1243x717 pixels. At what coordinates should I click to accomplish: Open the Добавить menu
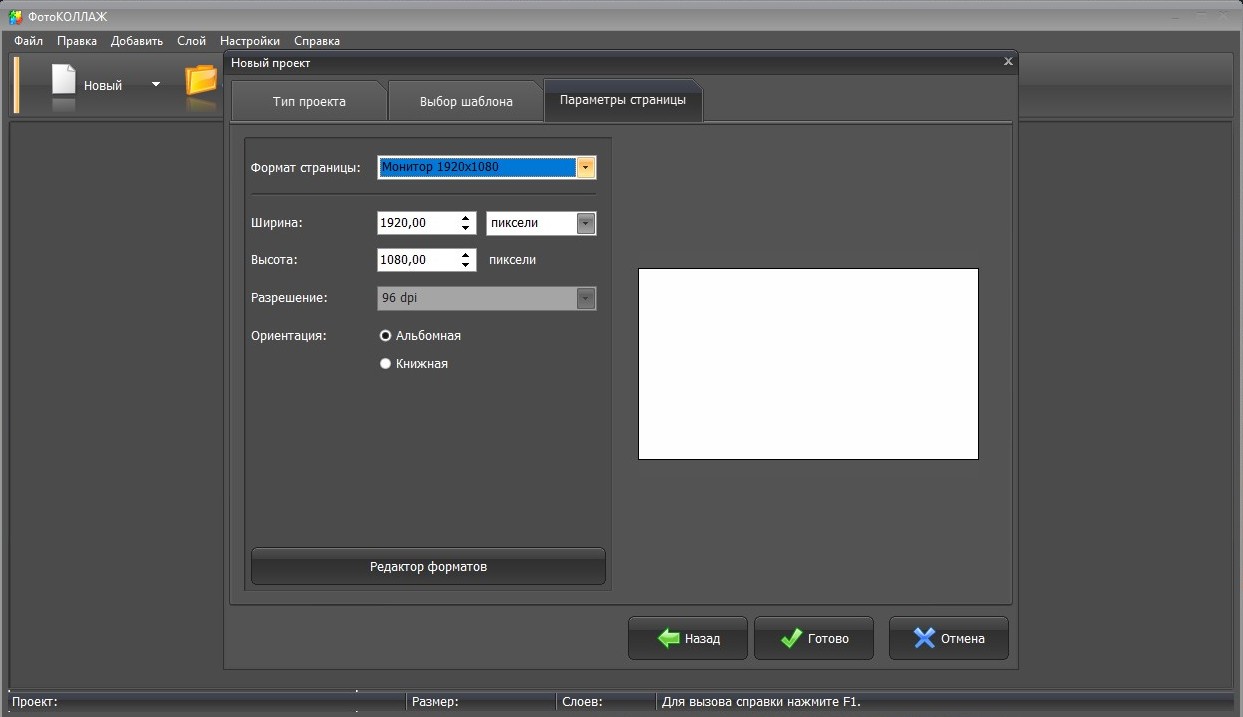point(137,41)
